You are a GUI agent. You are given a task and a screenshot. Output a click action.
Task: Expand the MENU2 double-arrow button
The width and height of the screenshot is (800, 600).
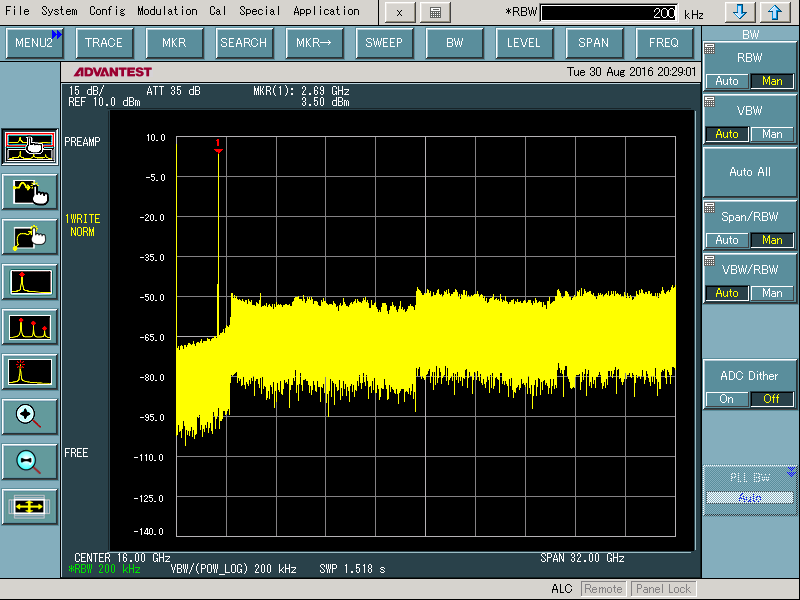(57, 34)
